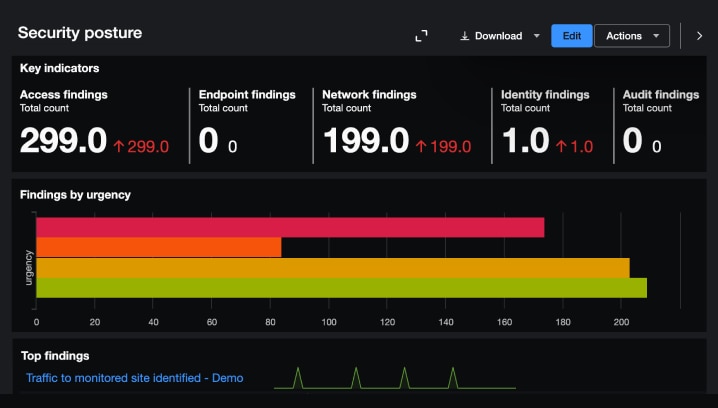Enter full screen mode using the expand icon
This screenshot has height=408, width=718.
[x=422, y=36]
